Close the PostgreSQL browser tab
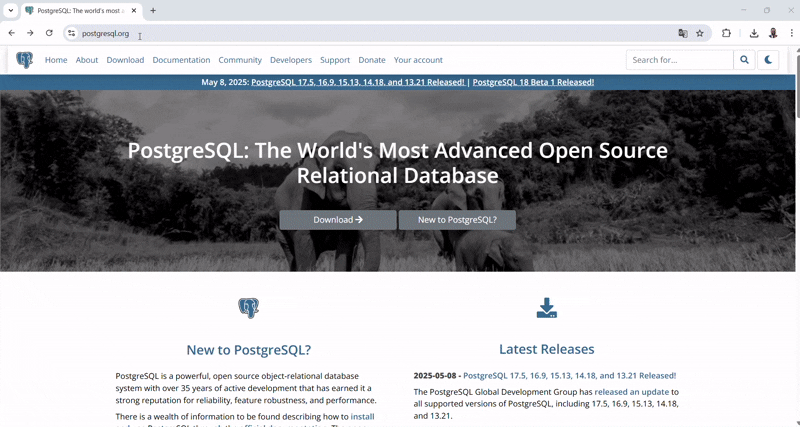The height and width of the screenshot is (427, 800). [134, 10]
